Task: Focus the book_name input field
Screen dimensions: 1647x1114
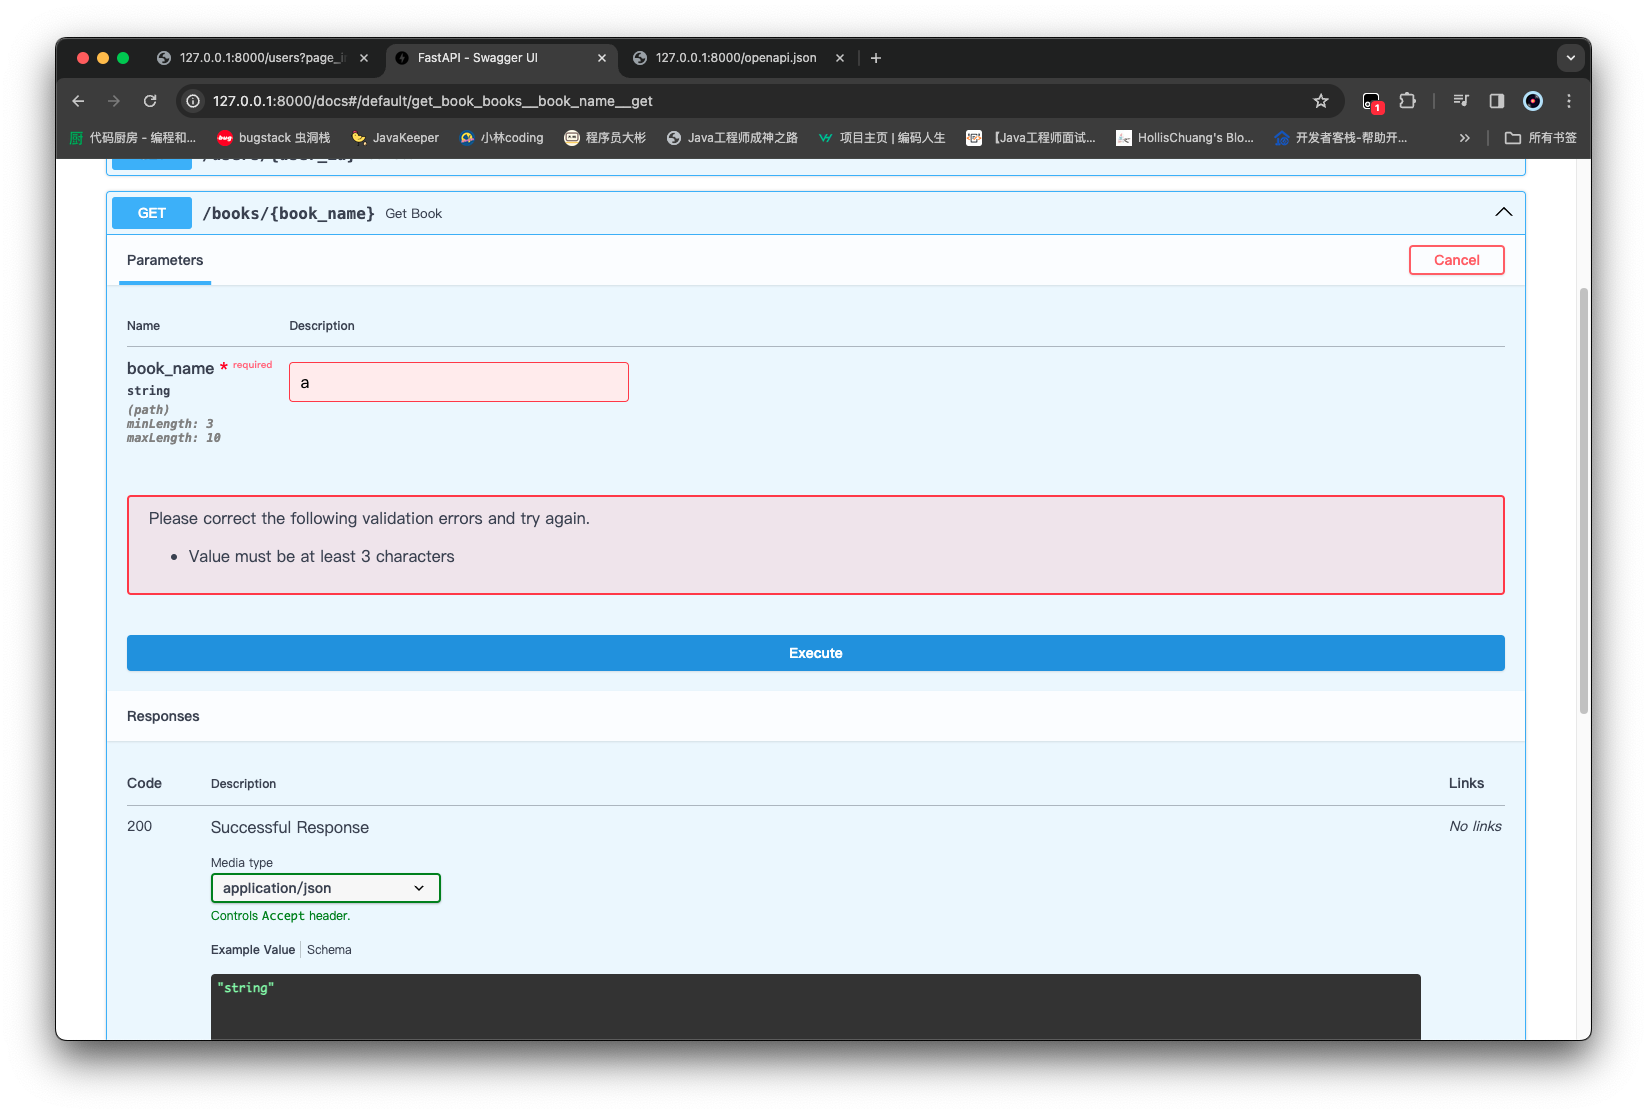Action: pos(459,382)
